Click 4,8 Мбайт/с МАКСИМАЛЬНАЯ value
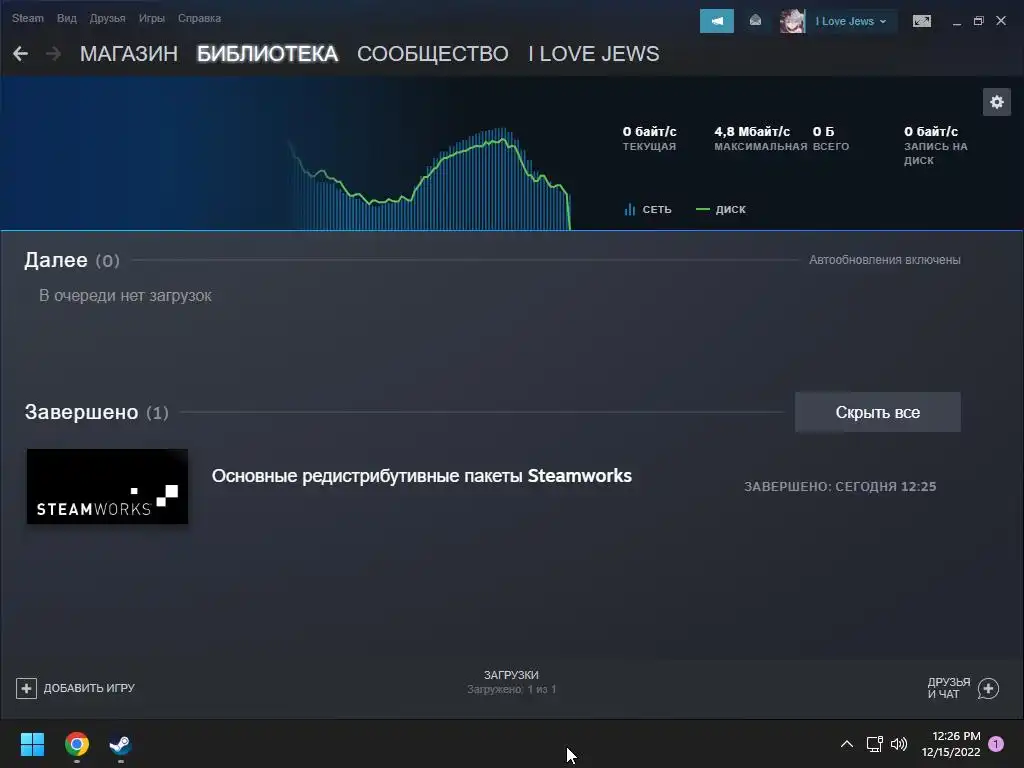1024x768 pixels. [x=760, y=138]
